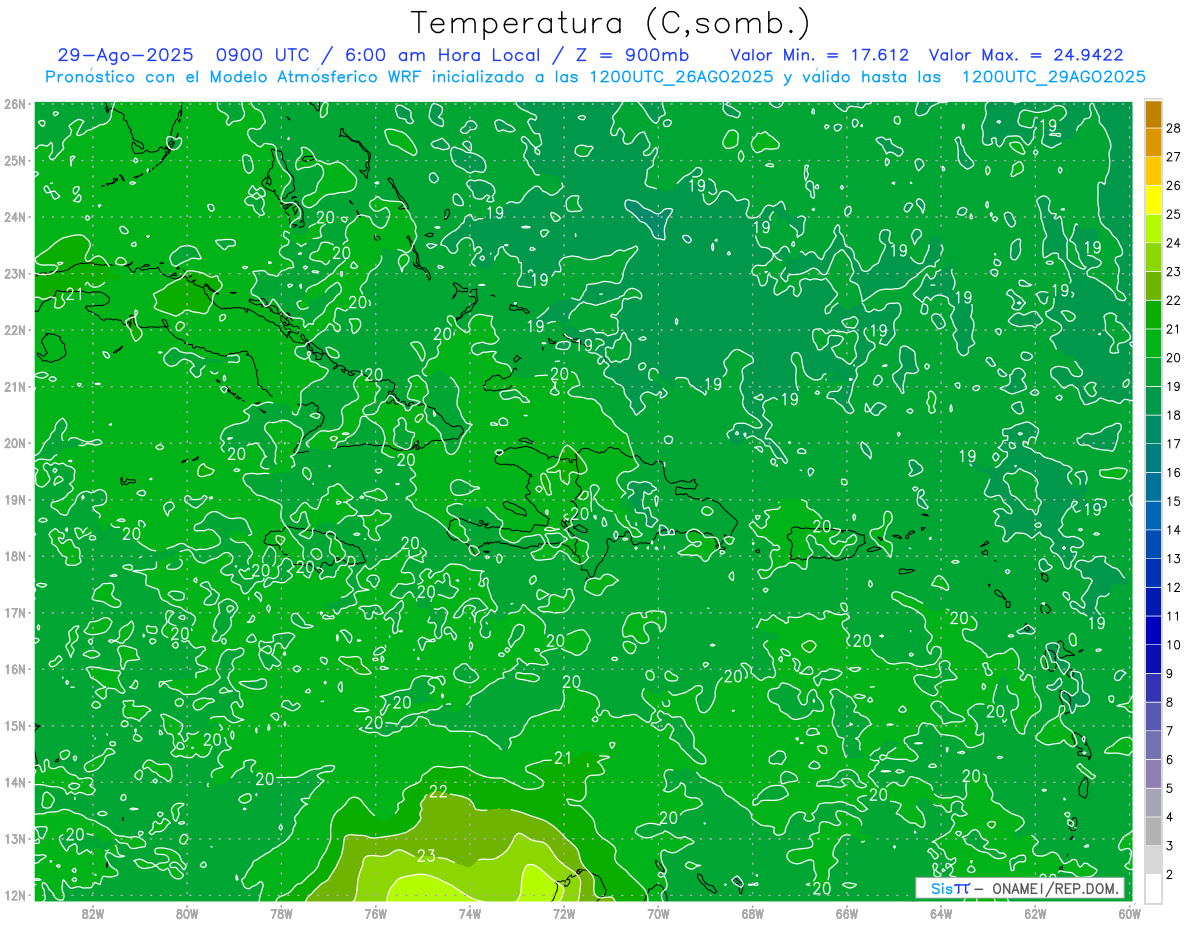Screen dimensions: 1200x927
Task: Click legend value 28 on the color bar
Action: coord(1174,126)
